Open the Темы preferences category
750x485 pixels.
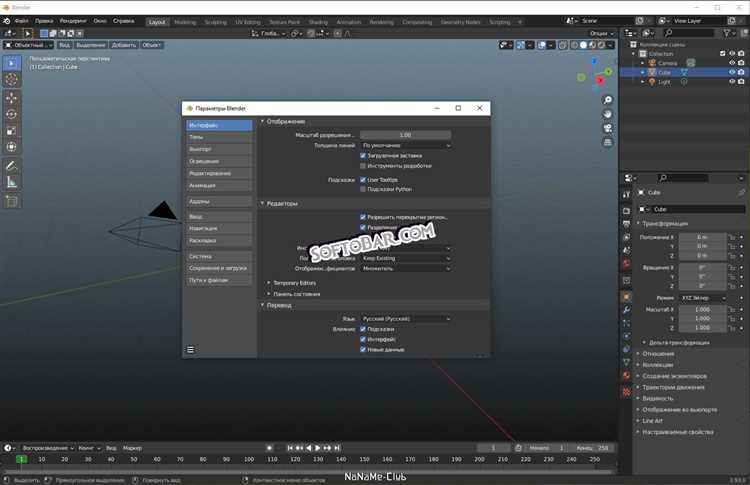[219, 137]
